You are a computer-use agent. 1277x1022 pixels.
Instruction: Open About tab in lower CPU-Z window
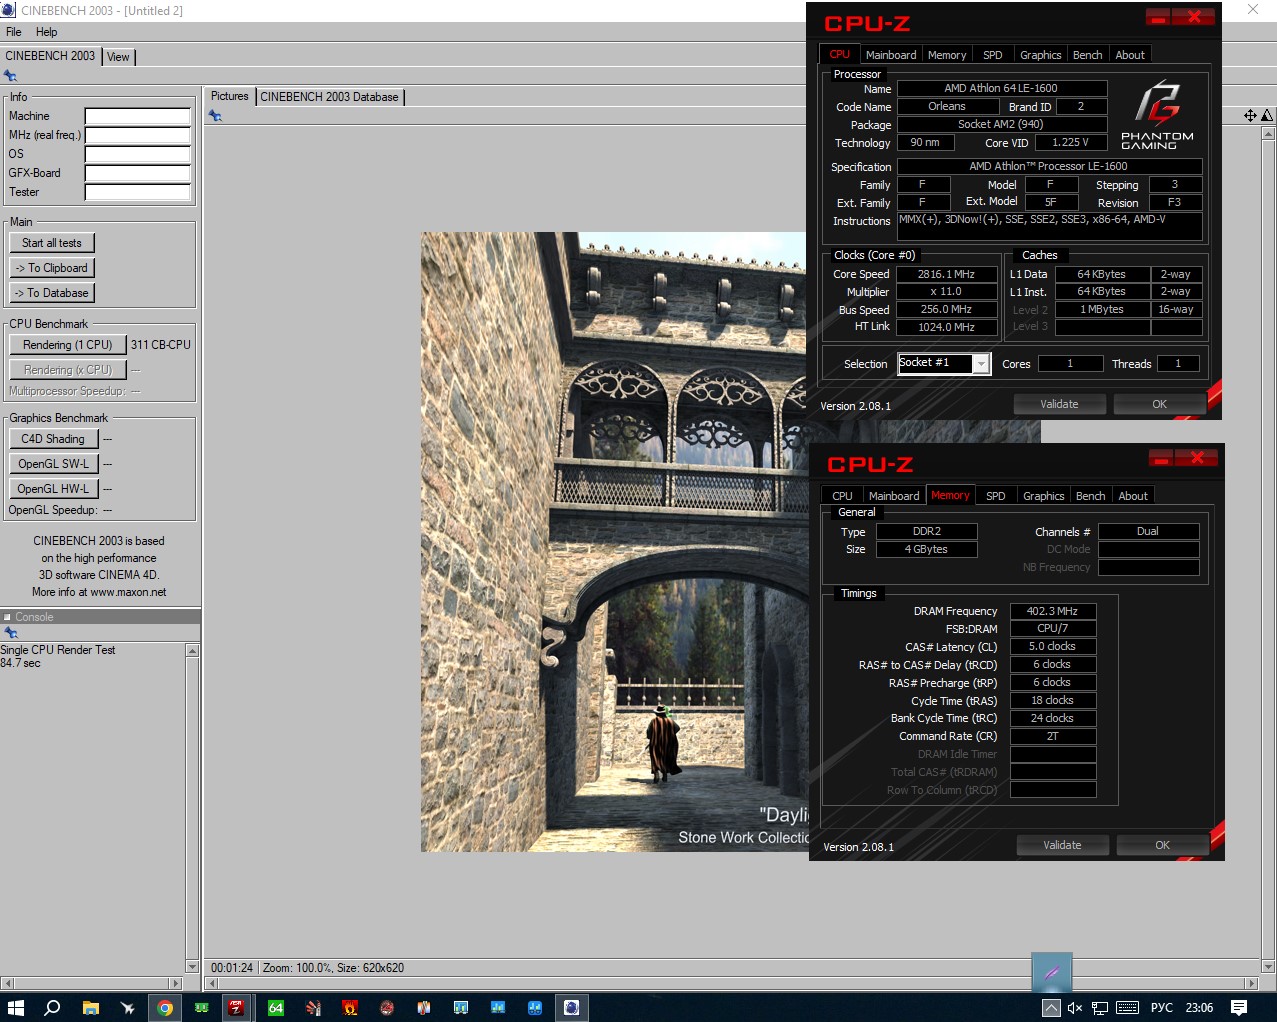coord(1133,496)
